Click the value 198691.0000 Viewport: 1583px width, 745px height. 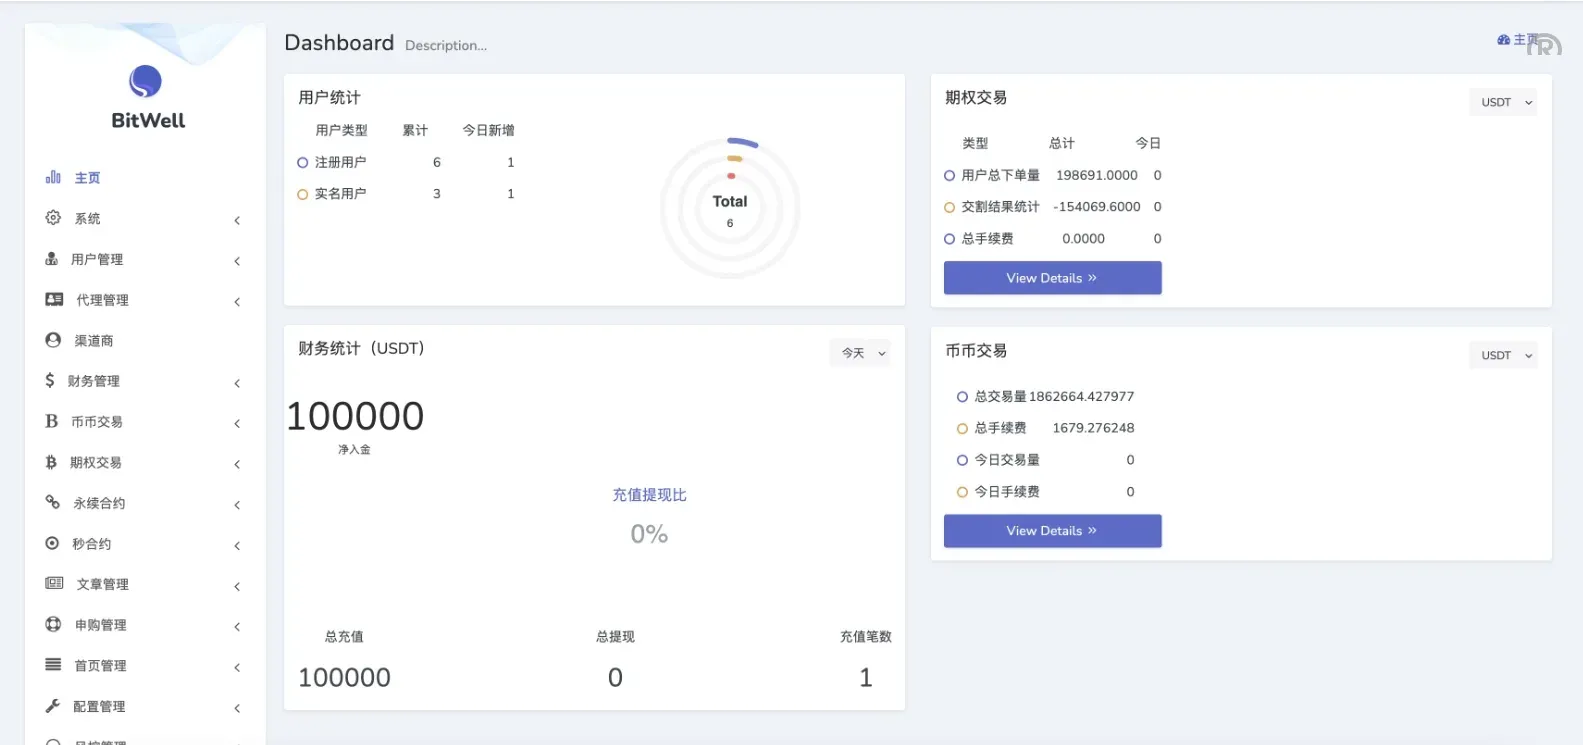pyautogui.click(x=1097, y=175)
